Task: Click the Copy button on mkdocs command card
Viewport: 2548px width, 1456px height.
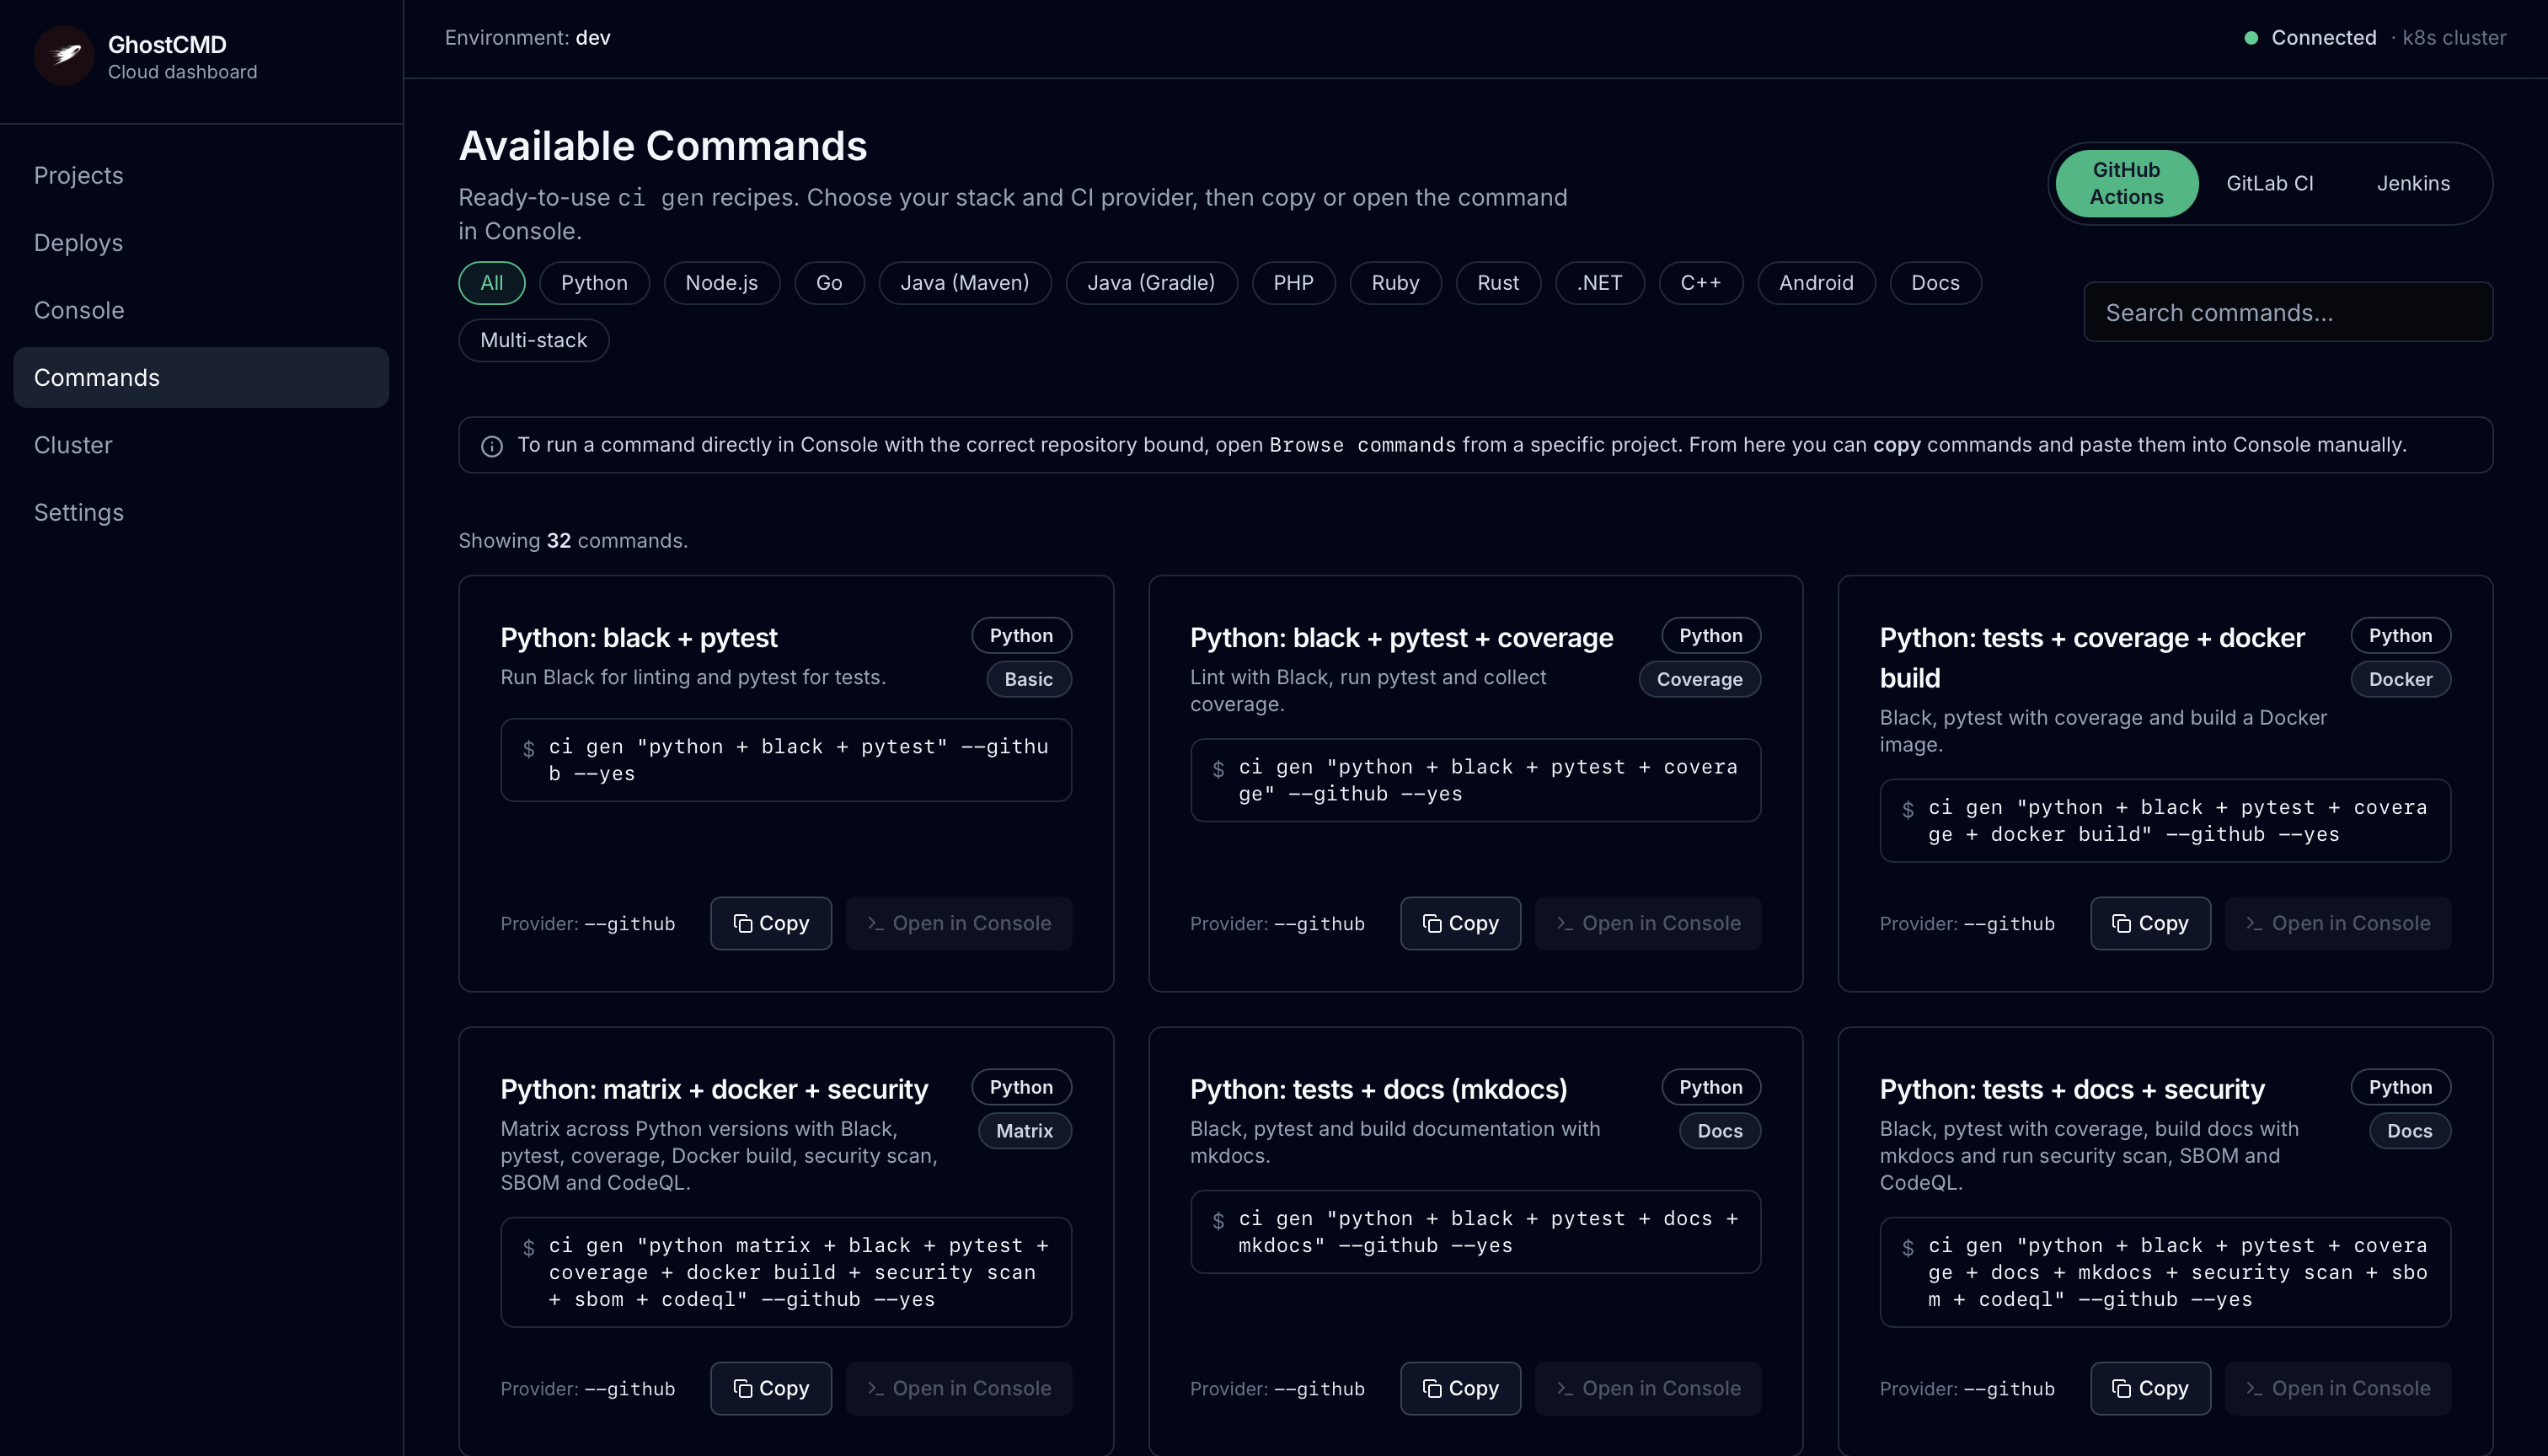Action: (x=1460, y=1388)
